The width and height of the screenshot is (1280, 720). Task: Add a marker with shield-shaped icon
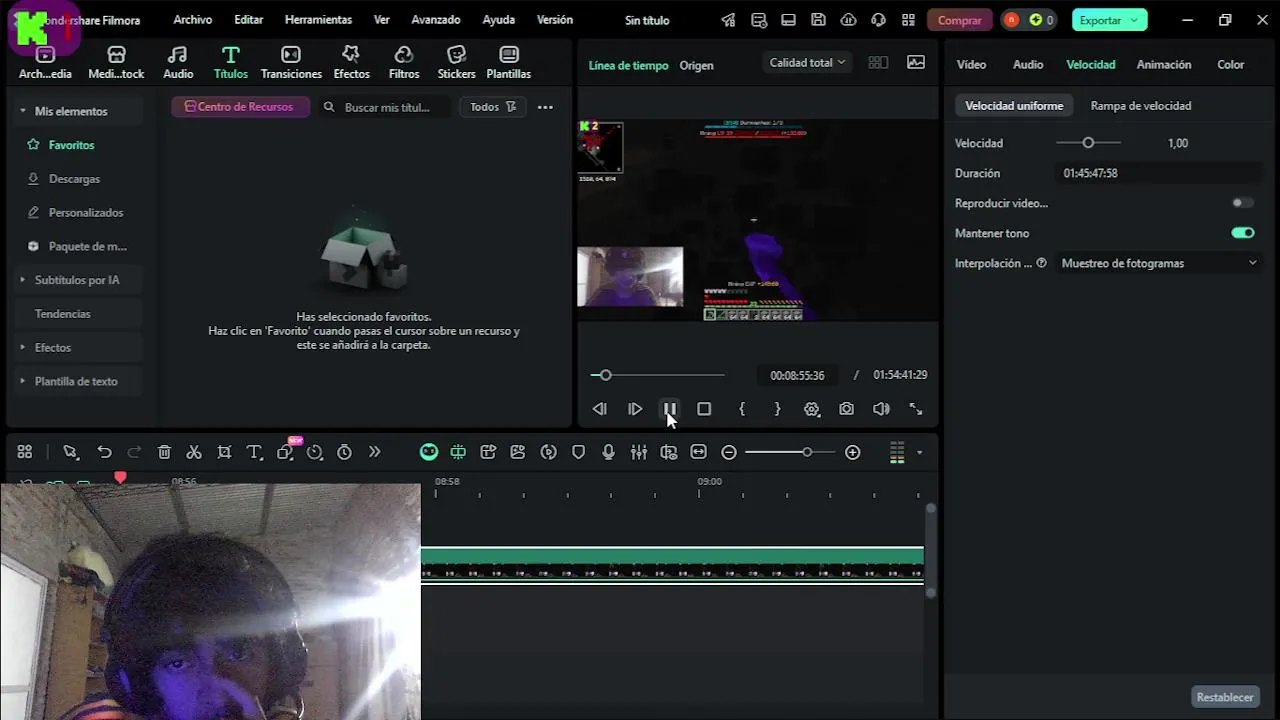[x=578, y=452]
